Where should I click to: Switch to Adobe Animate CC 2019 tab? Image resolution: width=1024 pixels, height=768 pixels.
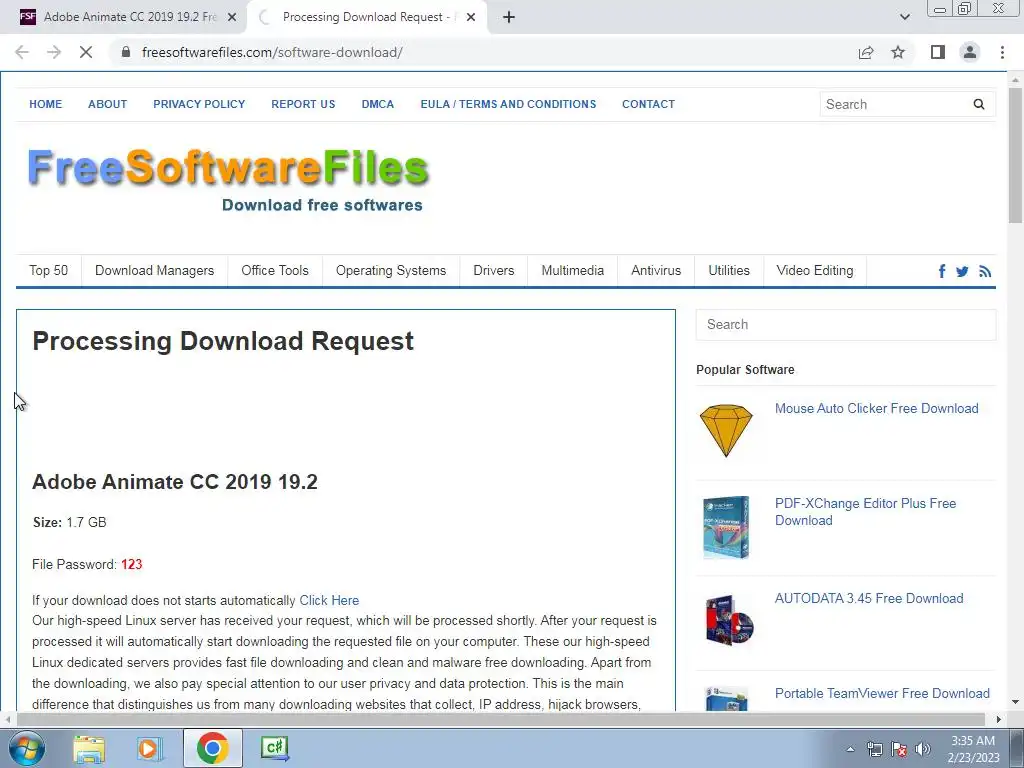[130, 17]
